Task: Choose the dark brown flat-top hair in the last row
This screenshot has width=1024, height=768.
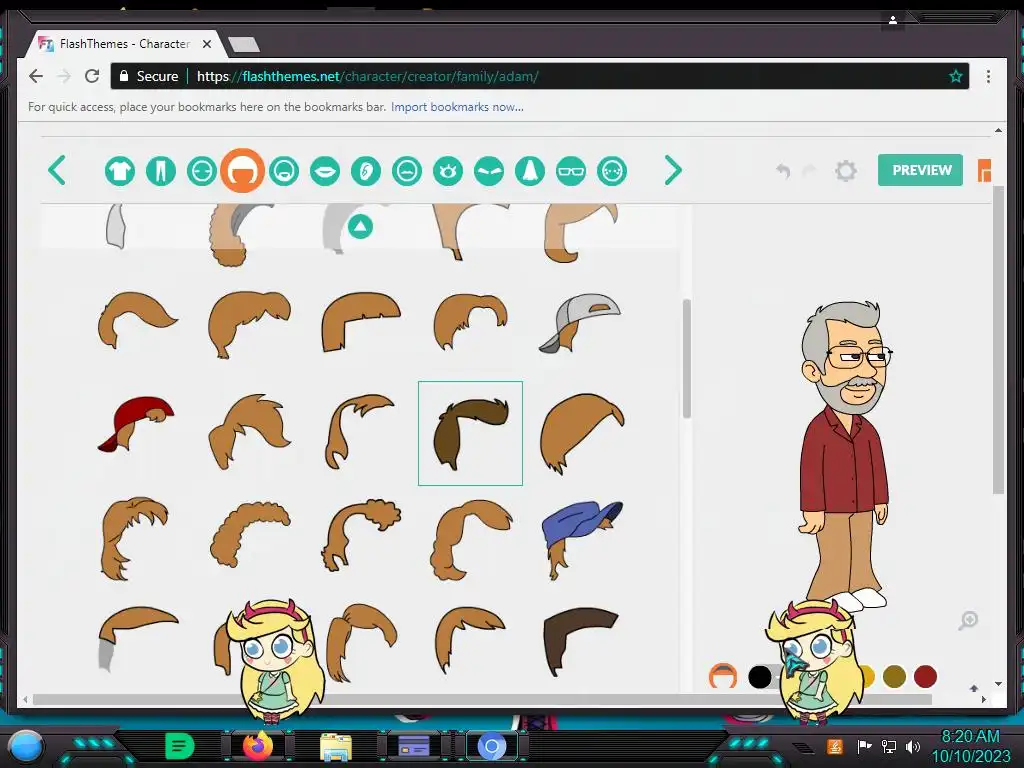Action: [580, 641]
